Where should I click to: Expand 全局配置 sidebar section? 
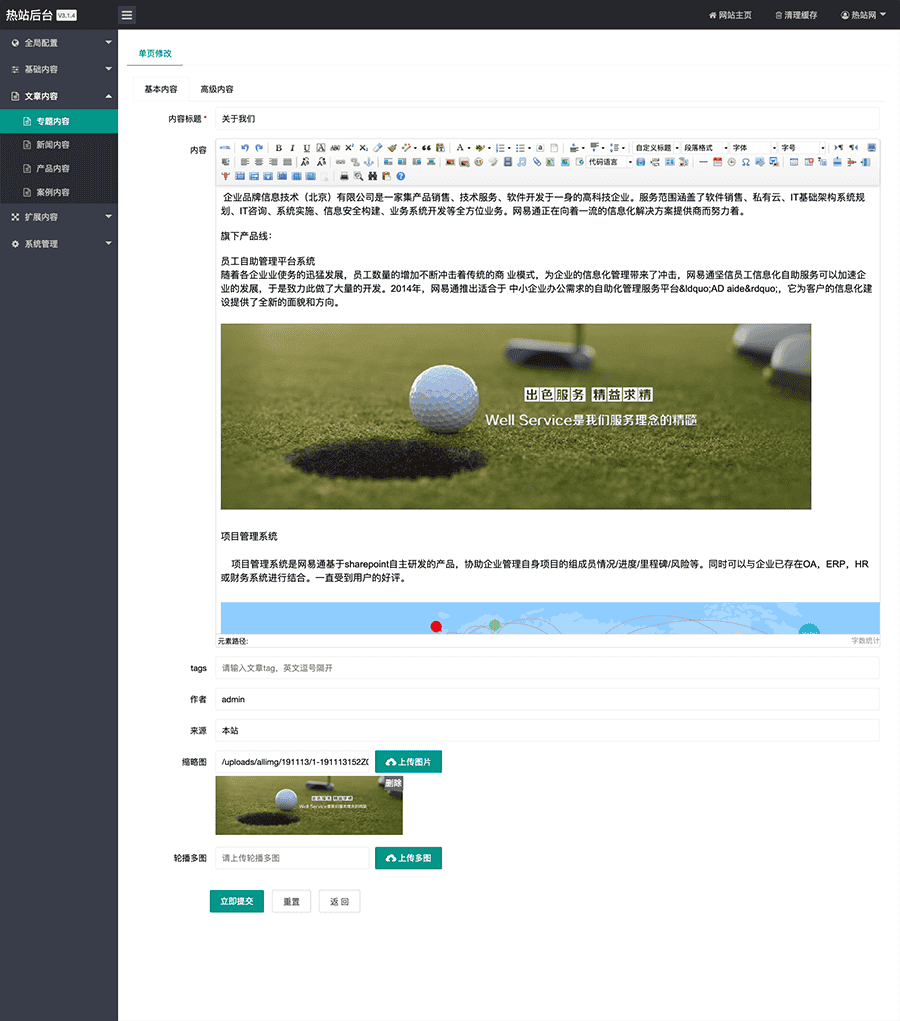59,43
